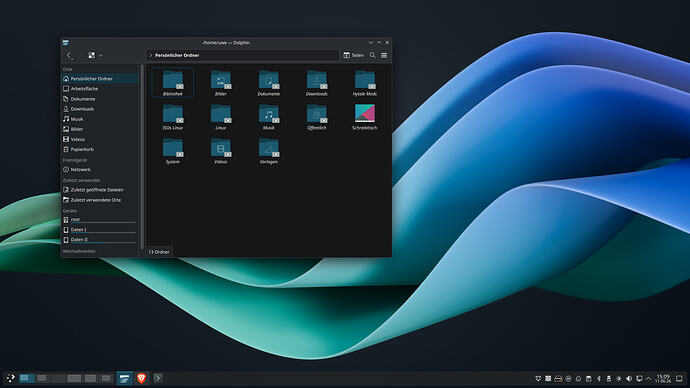Show Zuletzt geöffnete Dateien
Viewport: 690px width, 388px height.
tap(100, 190)
